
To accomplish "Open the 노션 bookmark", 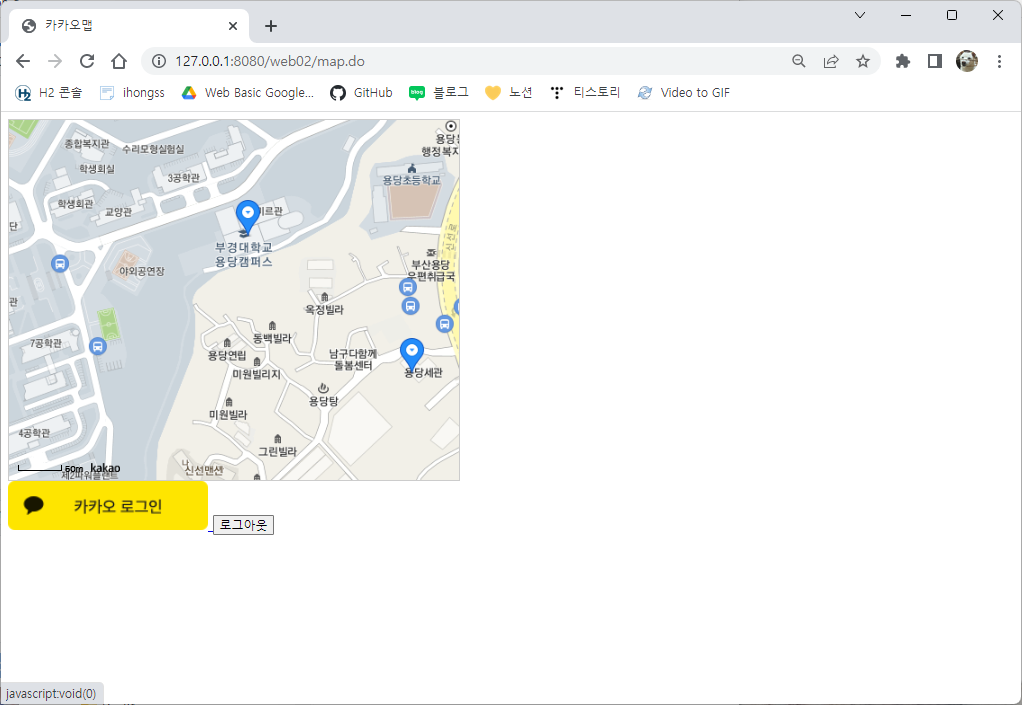I will point(509,93).
